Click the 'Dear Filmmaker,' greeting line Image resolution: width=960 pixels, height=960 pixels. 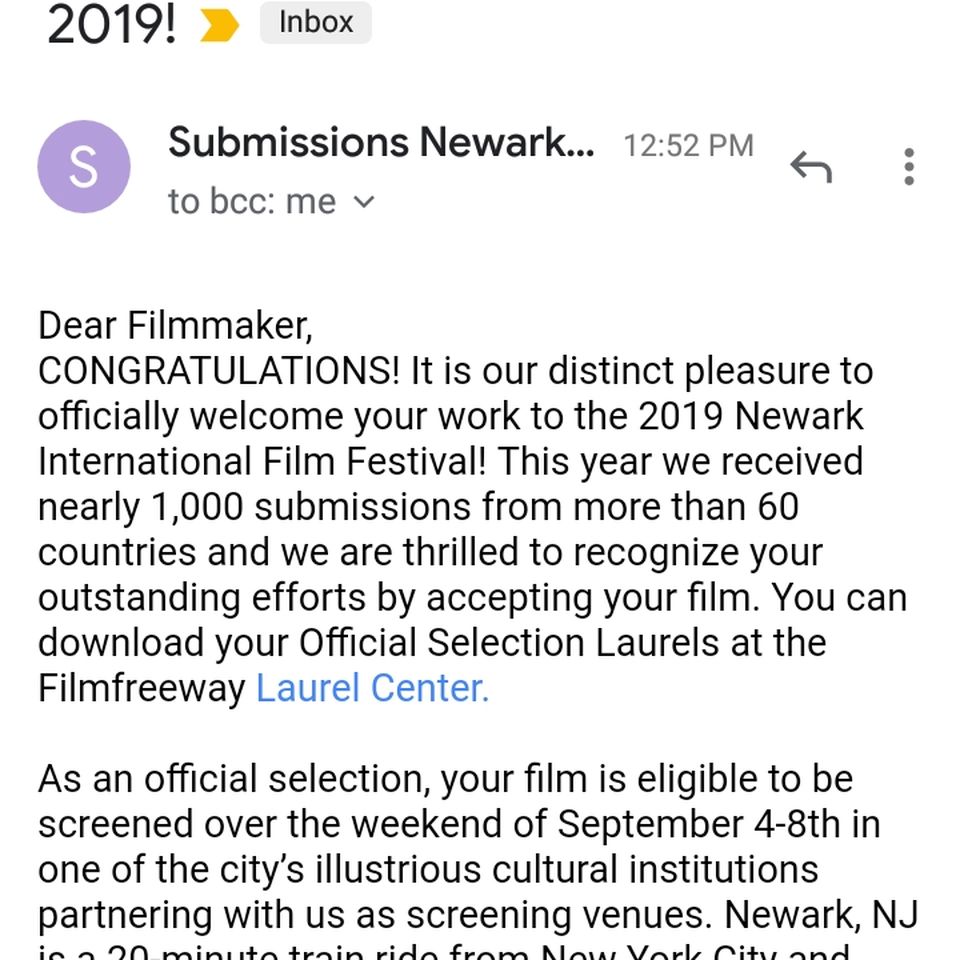[176, 325]
